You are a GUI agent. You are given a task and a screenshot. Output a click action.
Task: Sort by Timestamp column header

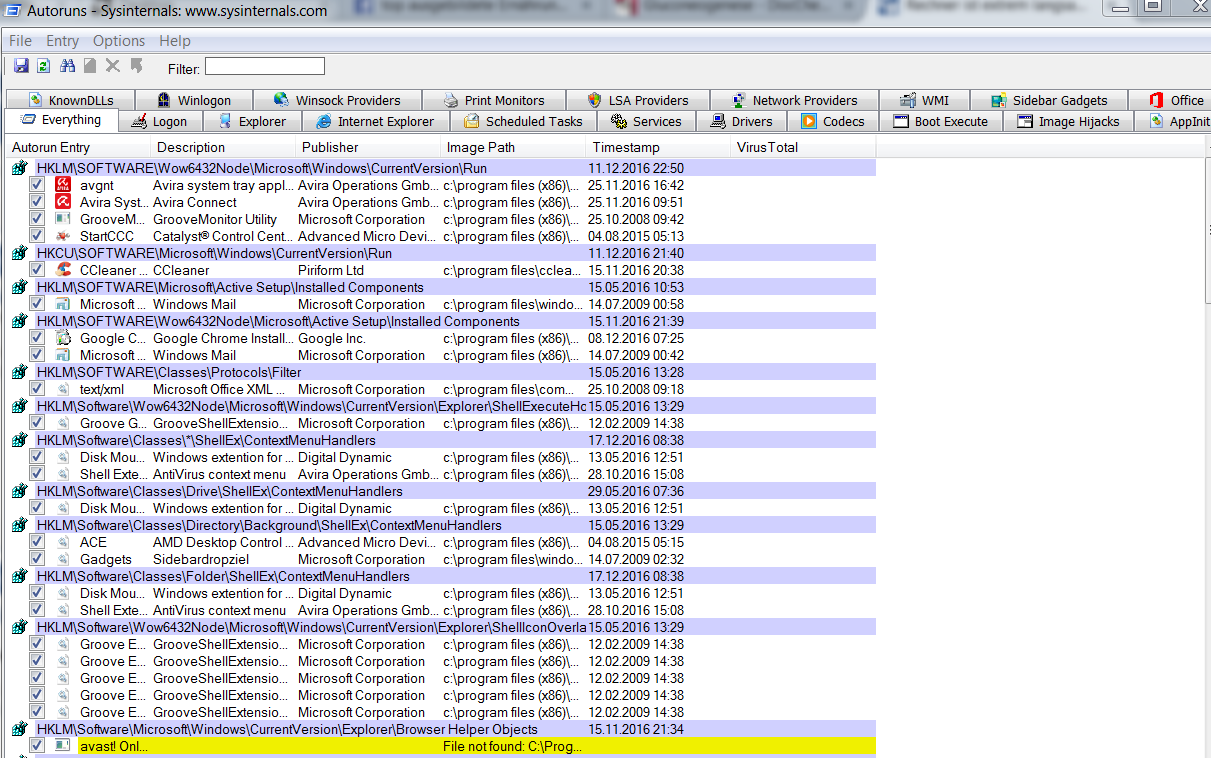(x=659, y=147)
